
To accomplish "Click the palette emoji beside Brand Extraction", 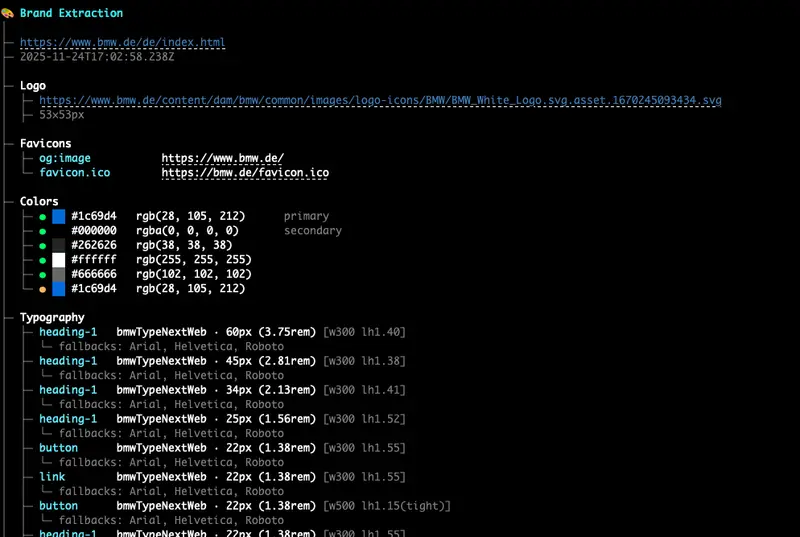I will point(8,13).
